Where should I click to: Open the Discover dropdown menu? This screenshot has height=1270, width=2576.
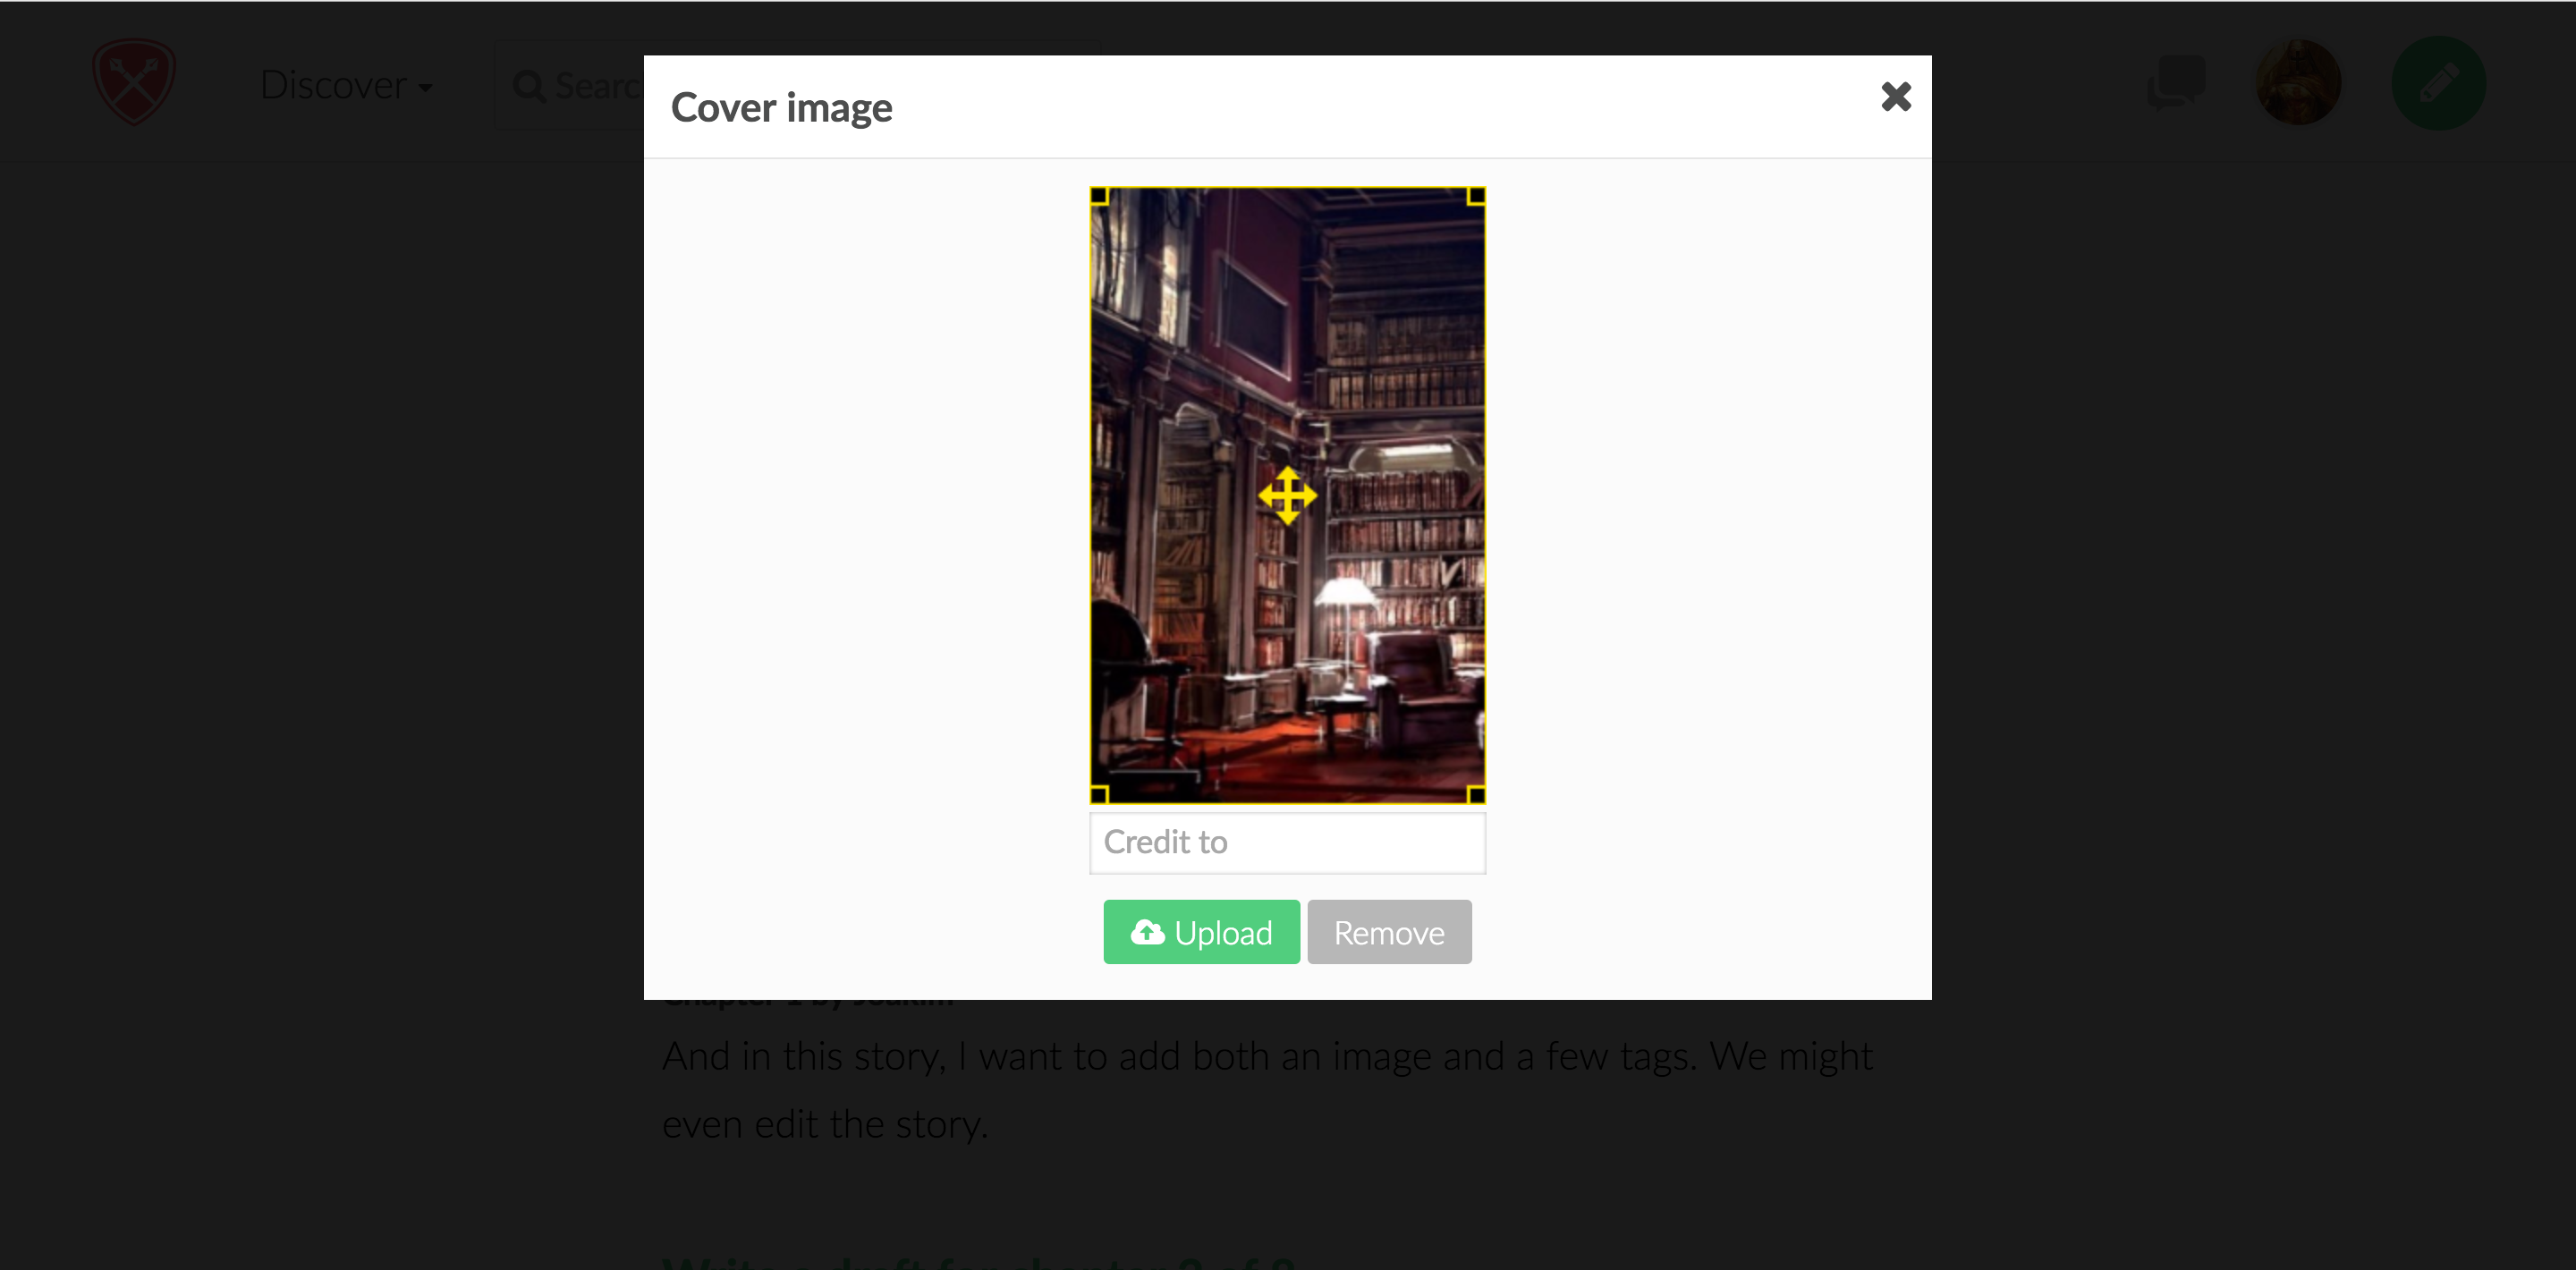coord(346,85)
